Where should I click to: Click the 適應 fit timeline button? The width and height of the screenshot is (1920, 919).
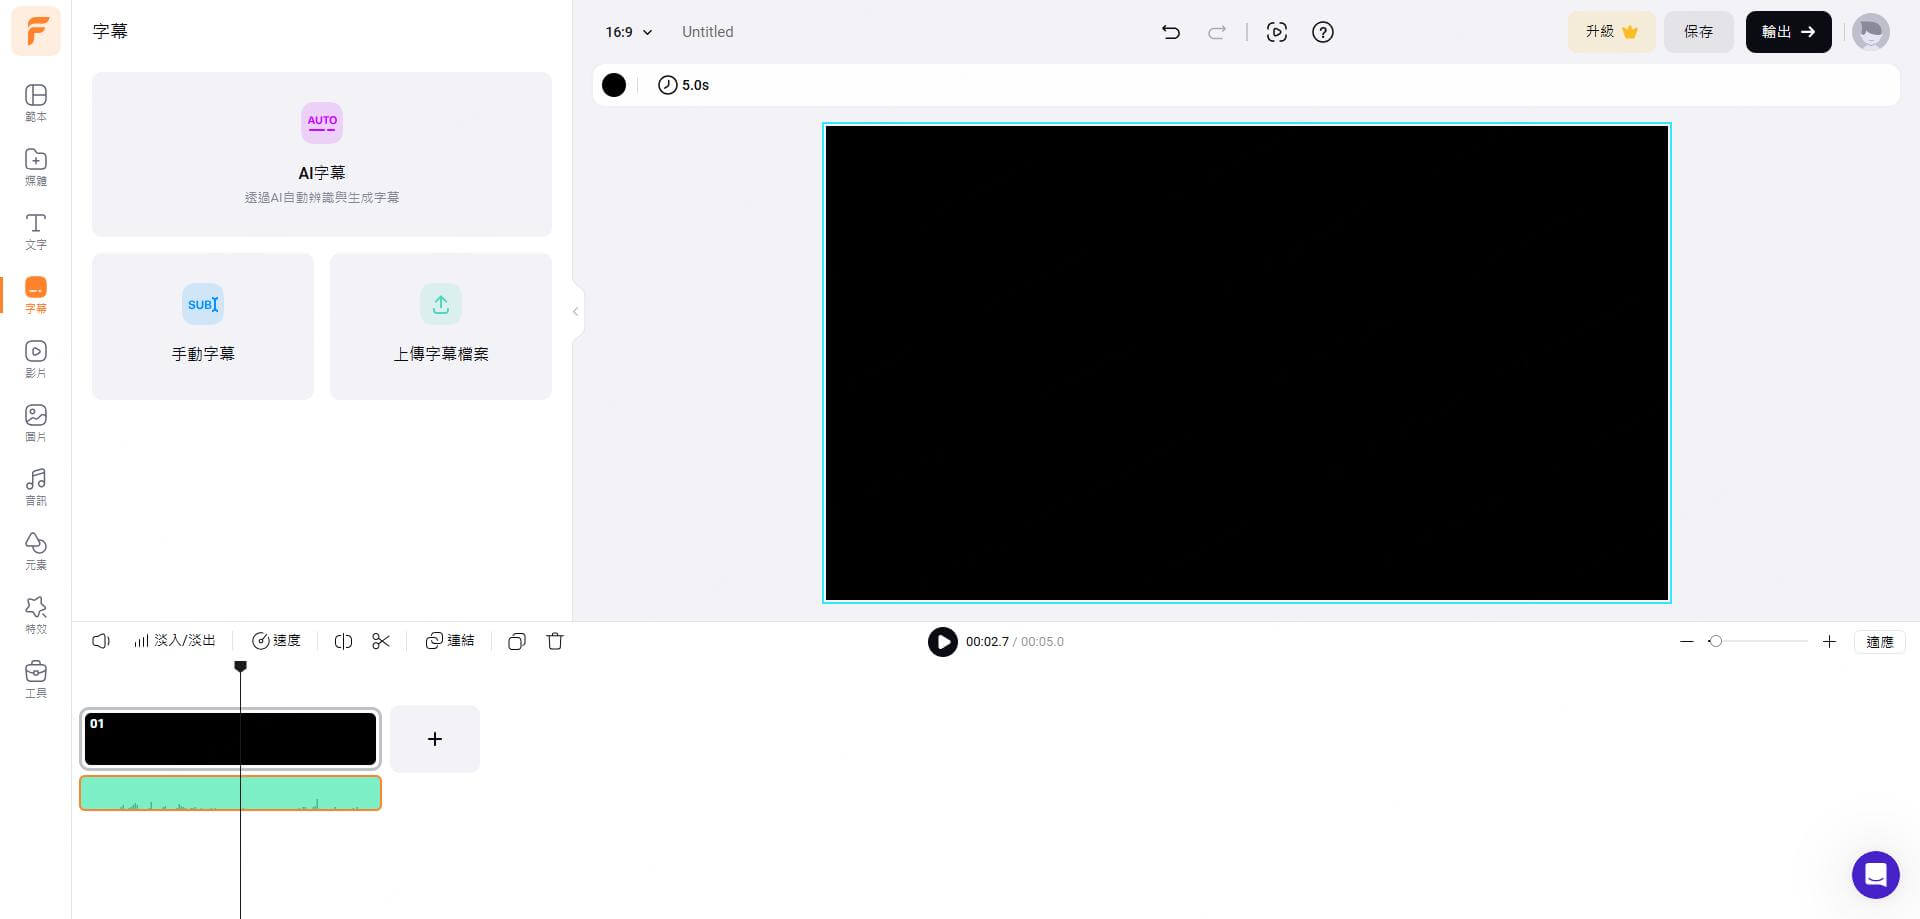pyautogui.click(x=1879, y=642)
